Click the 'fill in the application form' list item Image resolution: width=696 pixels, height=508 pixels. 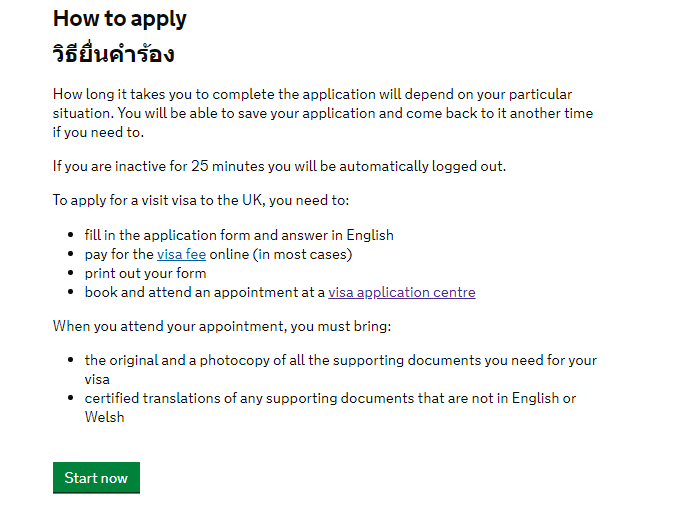239,236
